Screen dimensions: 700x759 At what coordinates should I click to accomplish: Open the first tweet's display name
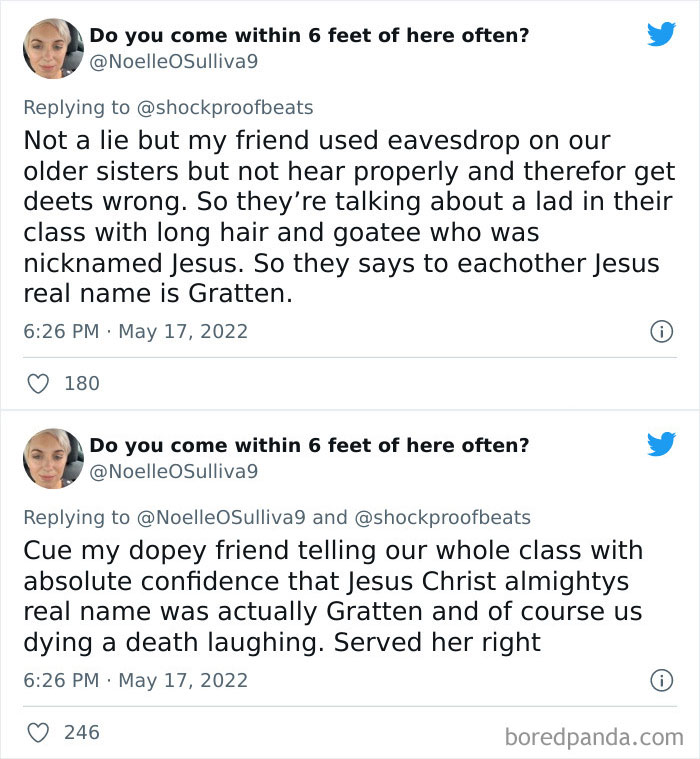309,36
